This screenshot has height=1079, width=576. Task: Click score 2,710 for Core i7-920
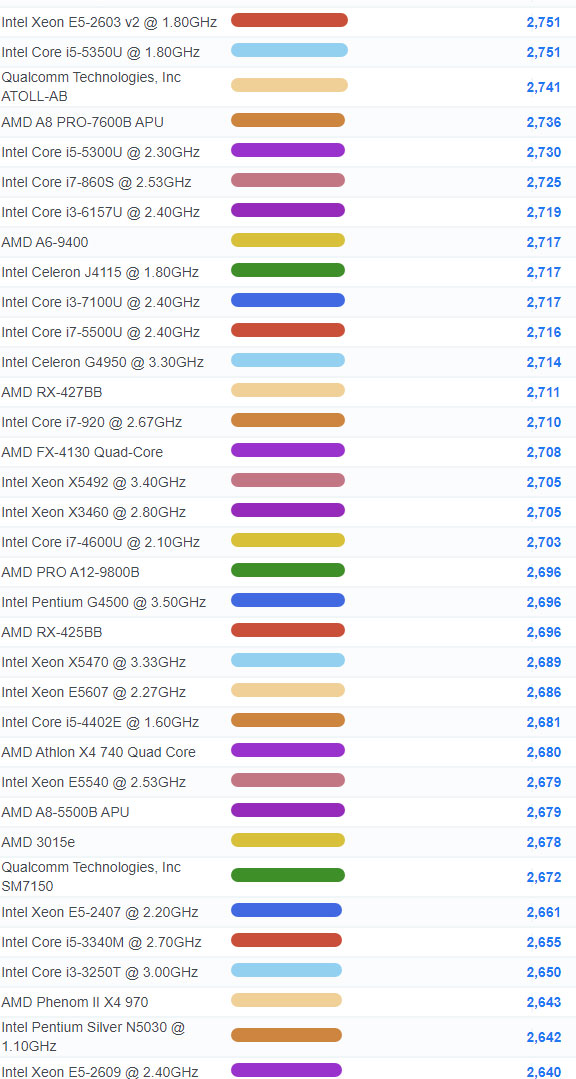tap(544, 423)
